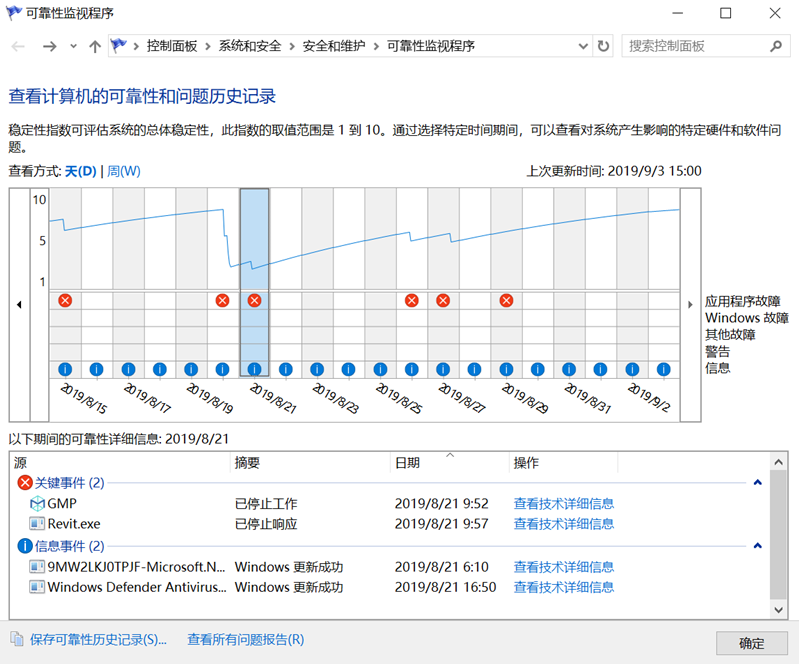Click the red error icon on 2019/8/26
This screenshot has height=664, width=799.
coord(412,301)
